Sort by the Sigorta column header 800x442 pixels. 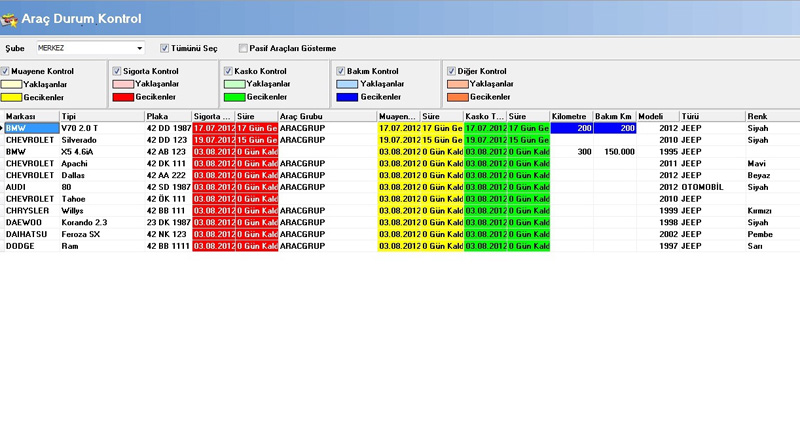[214, 116]
